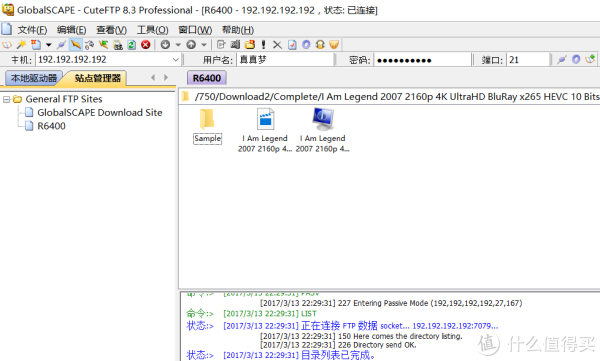Select the R6400 site in tree
Image resolution: width=600 pixels, height=361 pixels.
(51, 126)
